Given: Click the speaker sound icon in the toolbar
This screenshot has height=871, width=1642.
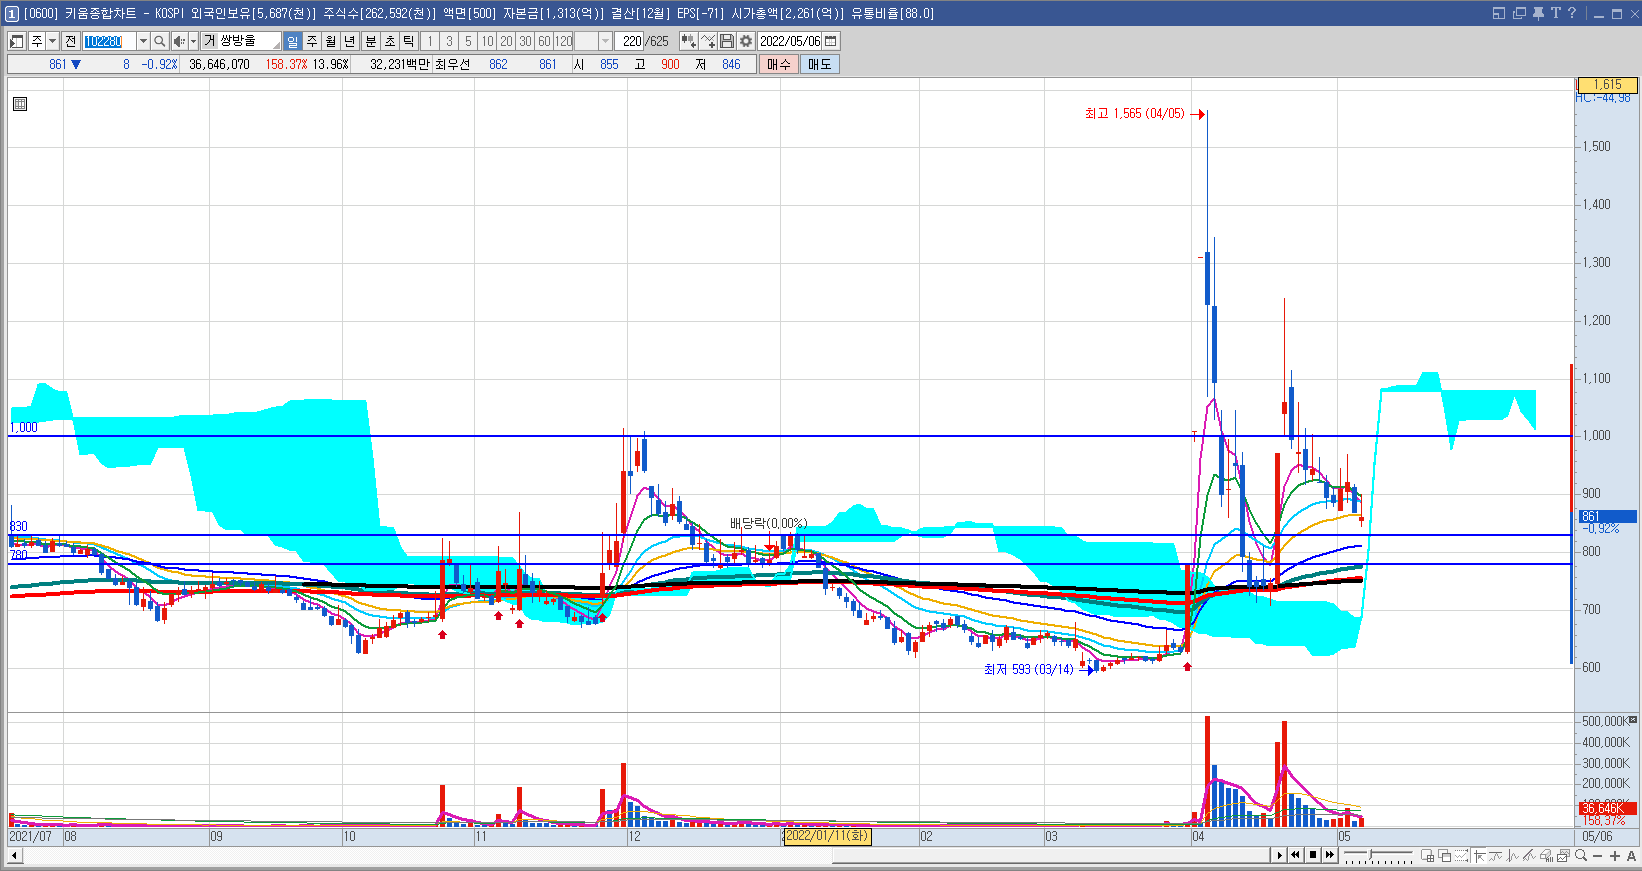Looking at the screenshot, I should tap(179, 41).
